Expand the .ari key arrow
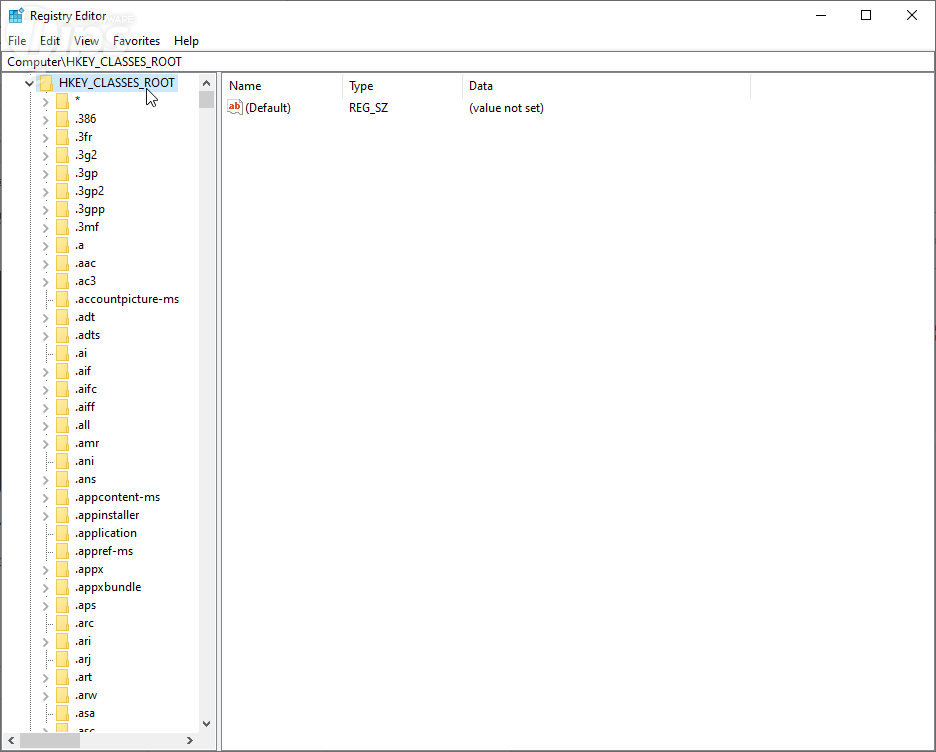The width and height of the screenshot is (936, 752). (45, 642)
